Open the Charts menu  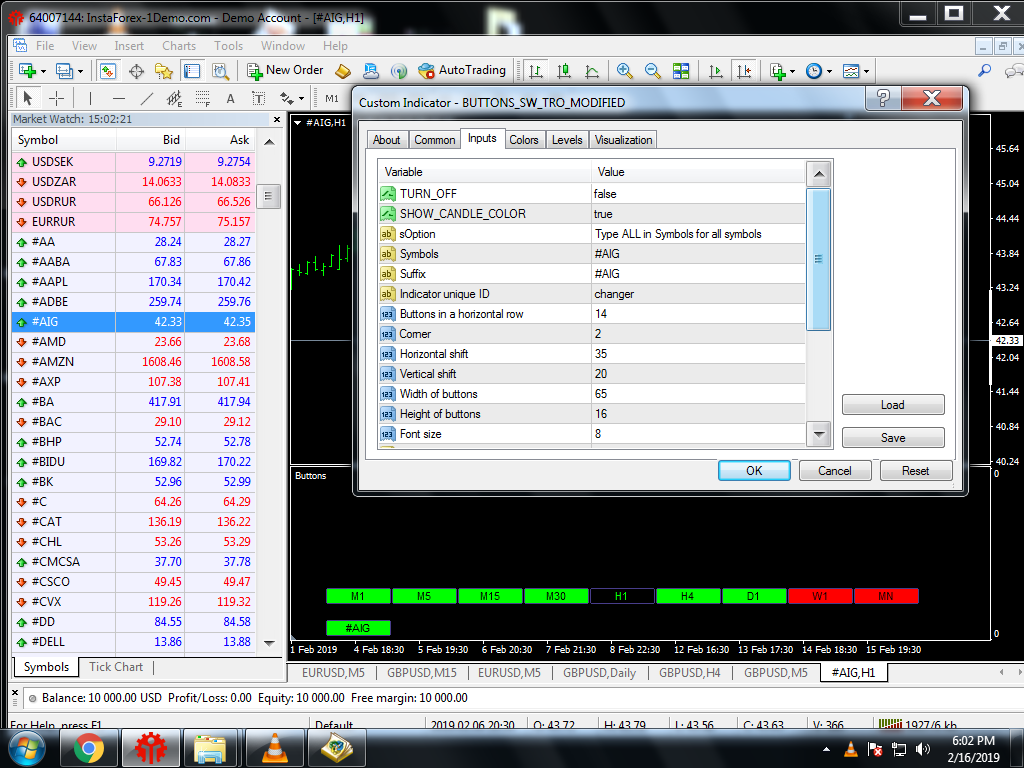click(x=179, y=46)
